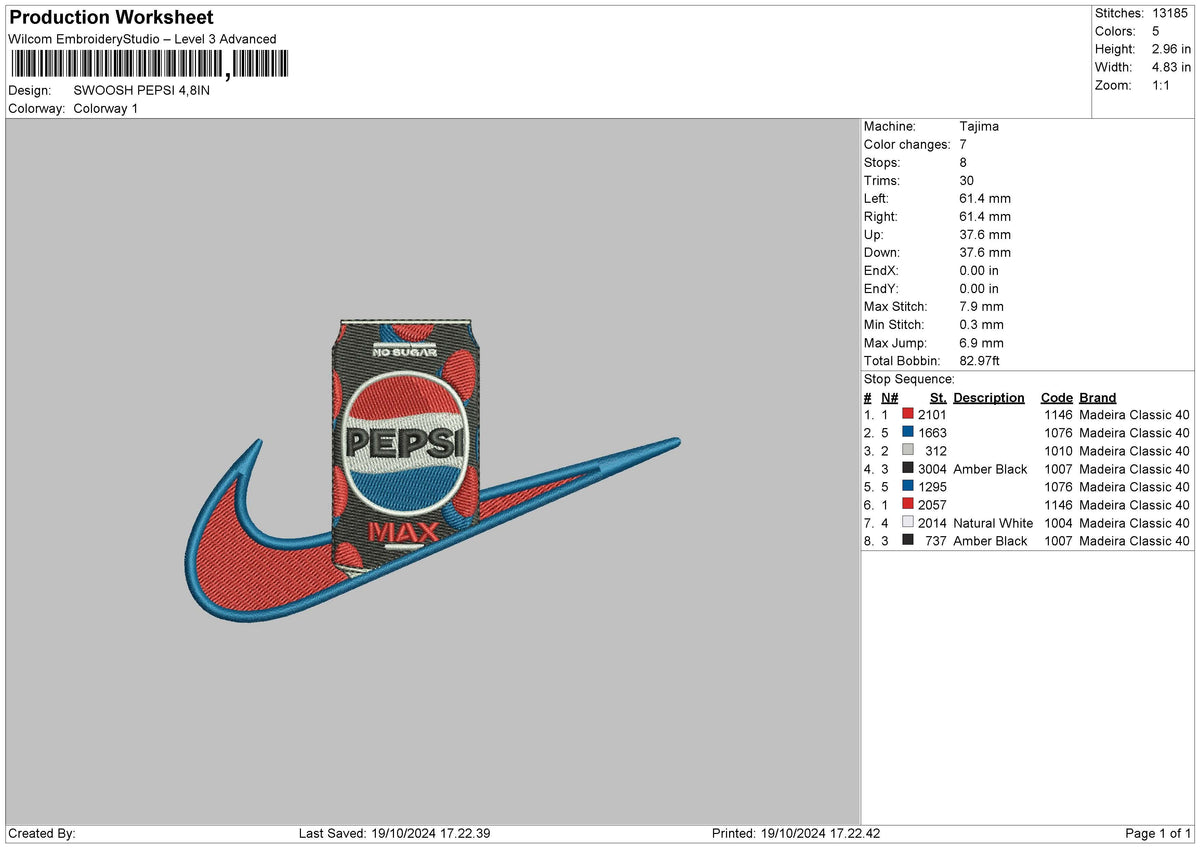
Task: Select the red swatch for stop 2057
Action: tap(906, 505)
